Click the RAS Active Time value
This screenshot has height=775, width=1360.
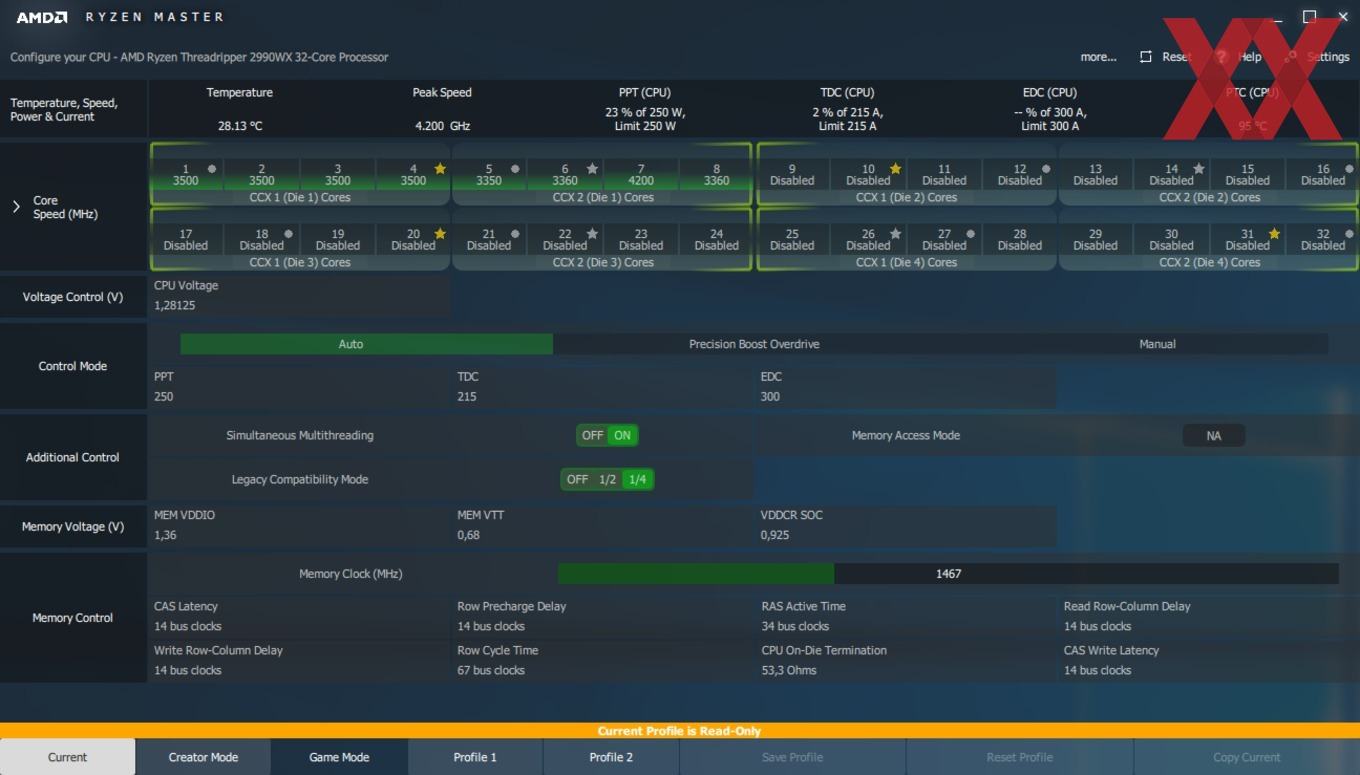click(x=795, y=626)
